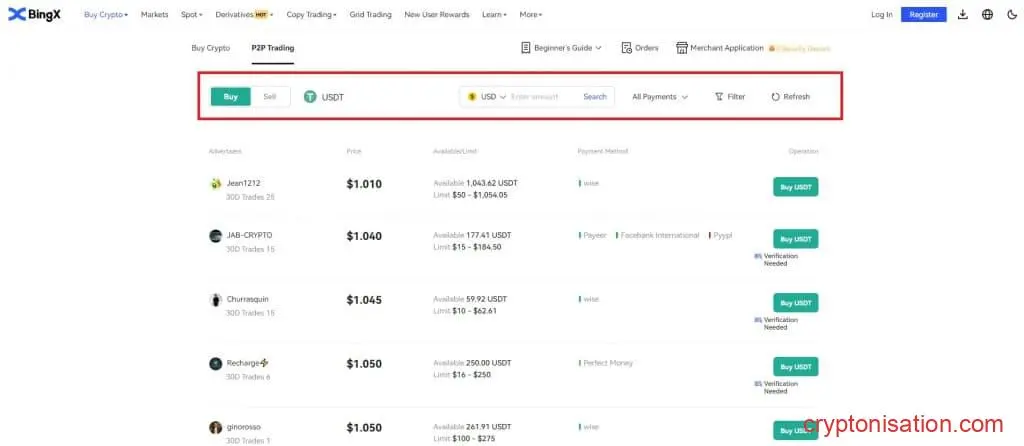This screenshot has height=446, width=1024.
Task: Click the Perfect Money payment method
Action: [x=607, y=363]
